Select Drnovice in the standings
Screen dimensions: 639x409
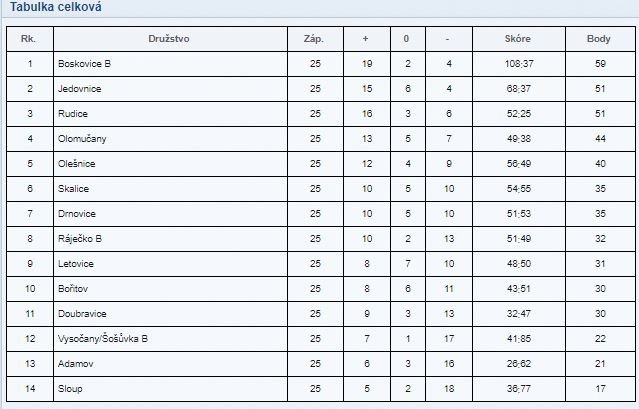click(77, 214)
